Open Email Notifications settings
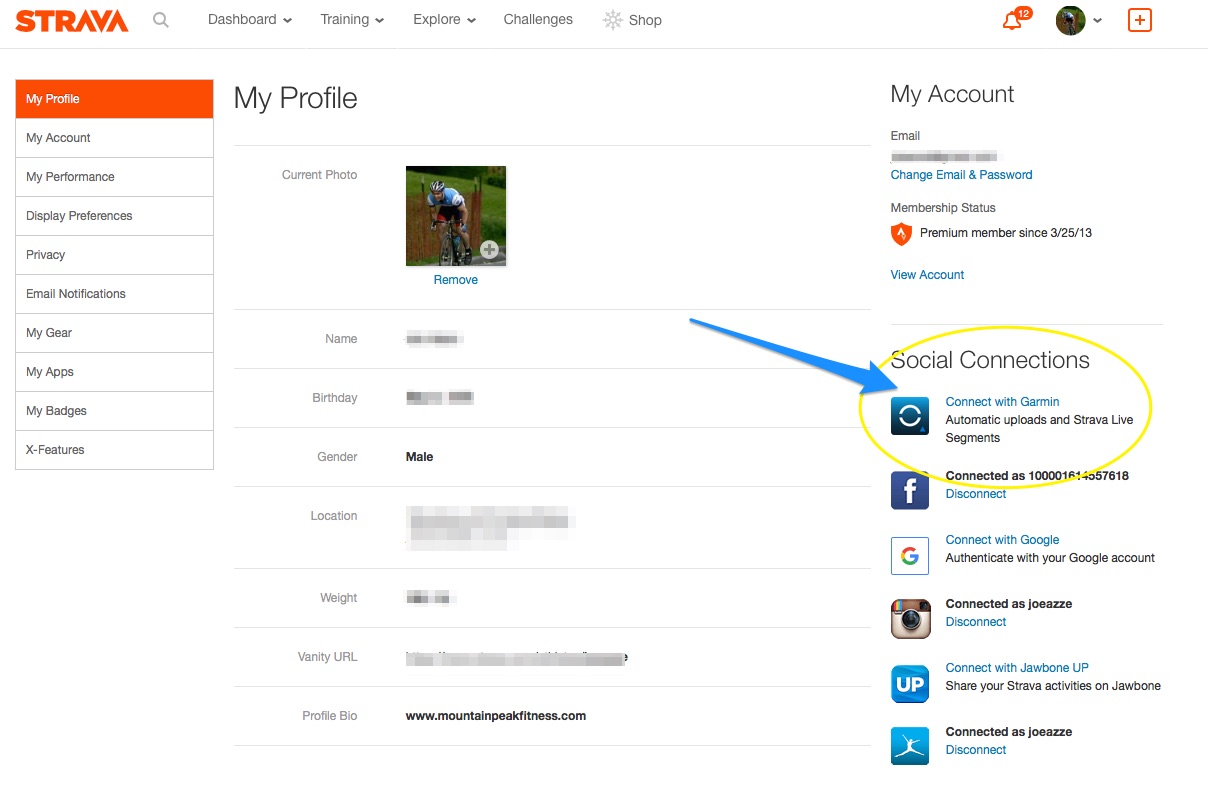 114,294
